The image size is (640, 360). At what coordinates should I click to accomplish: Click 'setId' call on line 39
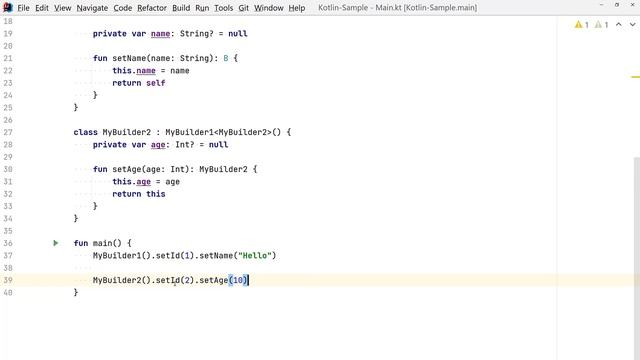[168, 280]
